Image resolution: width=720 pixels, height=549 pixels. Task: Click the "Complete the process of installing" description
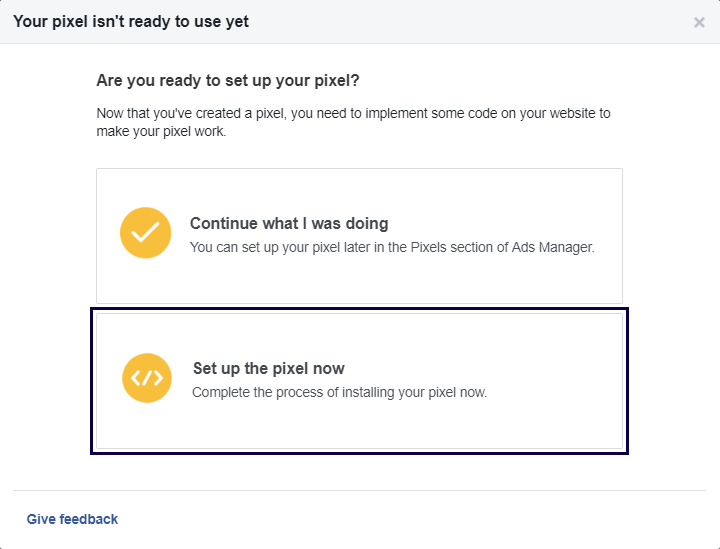(339, 393)
